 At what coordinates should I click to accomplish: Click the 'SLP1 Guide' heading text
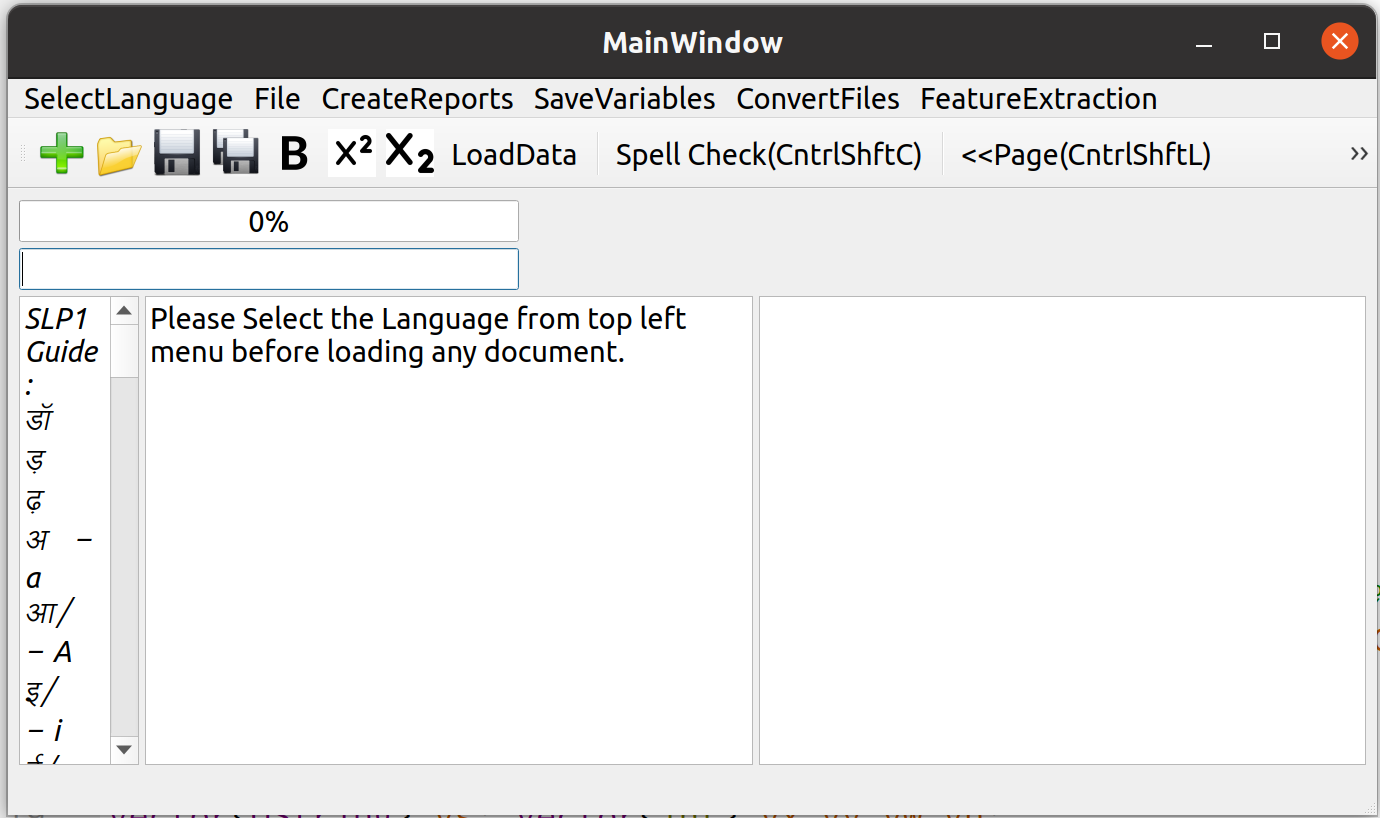(x=62, y=335)
